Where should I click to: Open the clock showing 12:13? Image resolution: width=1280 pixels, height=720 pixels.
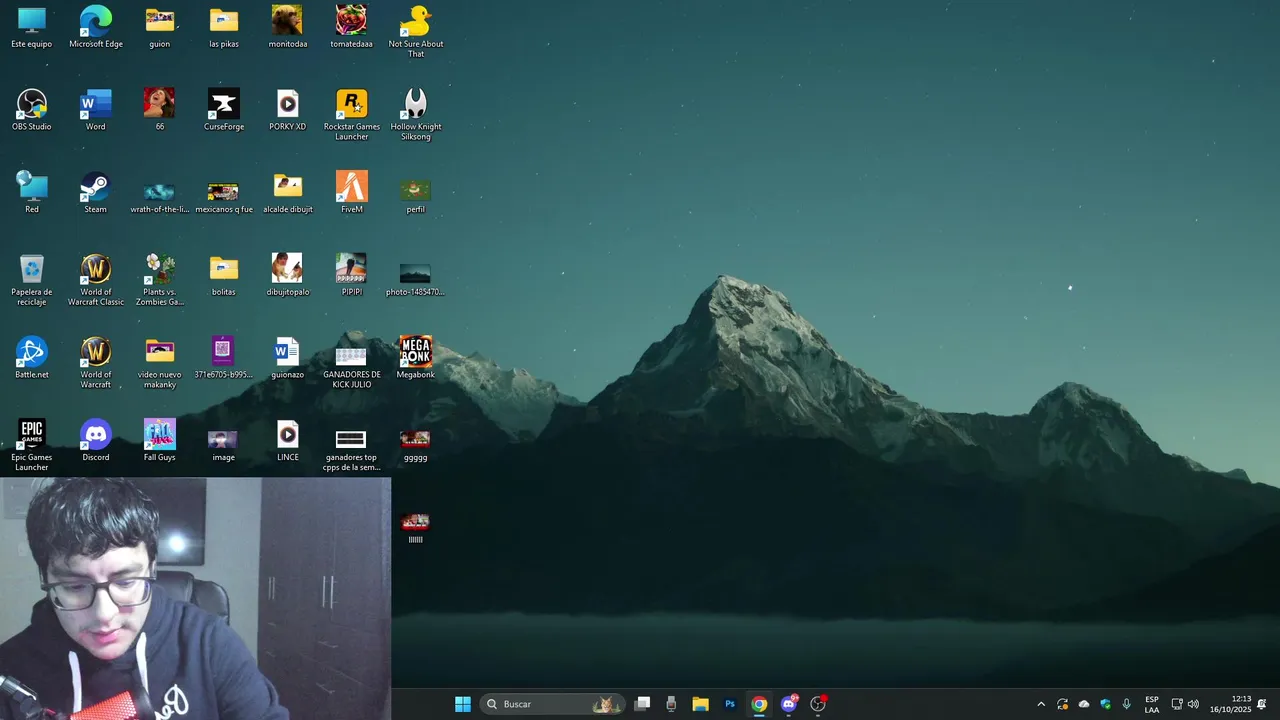(1230, 704)
